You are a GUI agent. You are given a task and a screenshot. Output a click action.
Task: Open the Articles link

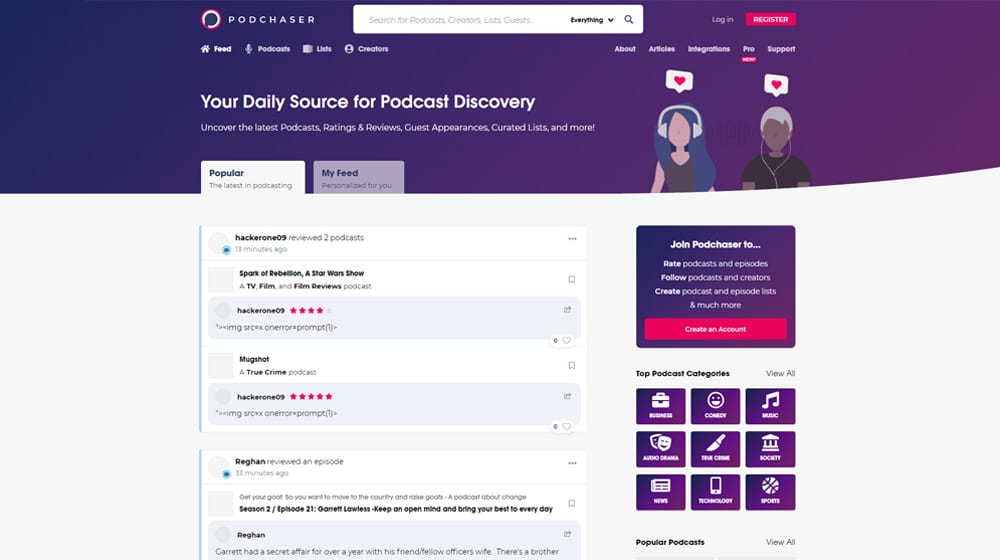662,48
